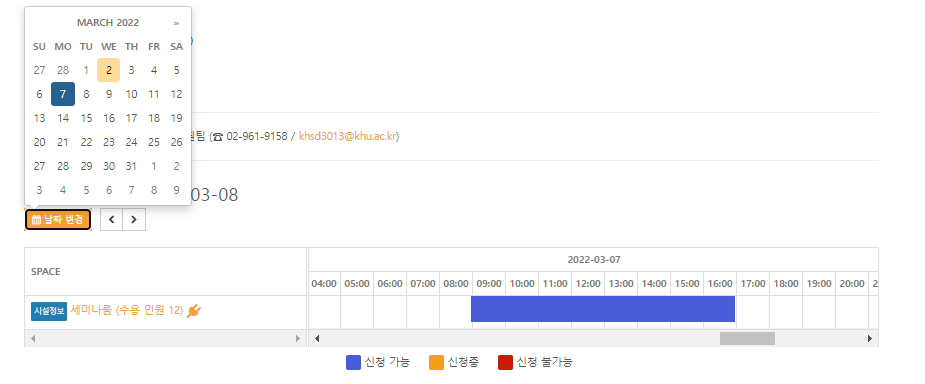Click the timeline horizontal scrollbar thumb

747,339
